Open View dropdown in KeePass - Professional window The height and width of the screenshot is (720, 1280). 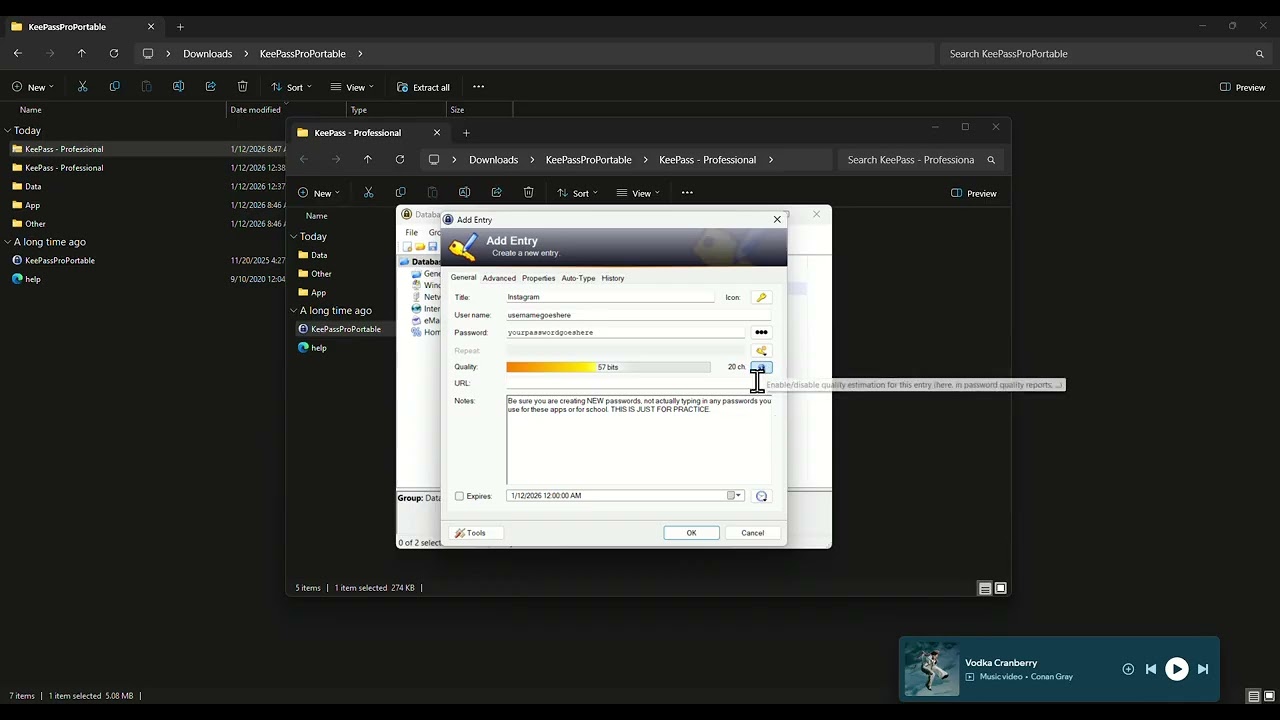(x=638, y=193)
